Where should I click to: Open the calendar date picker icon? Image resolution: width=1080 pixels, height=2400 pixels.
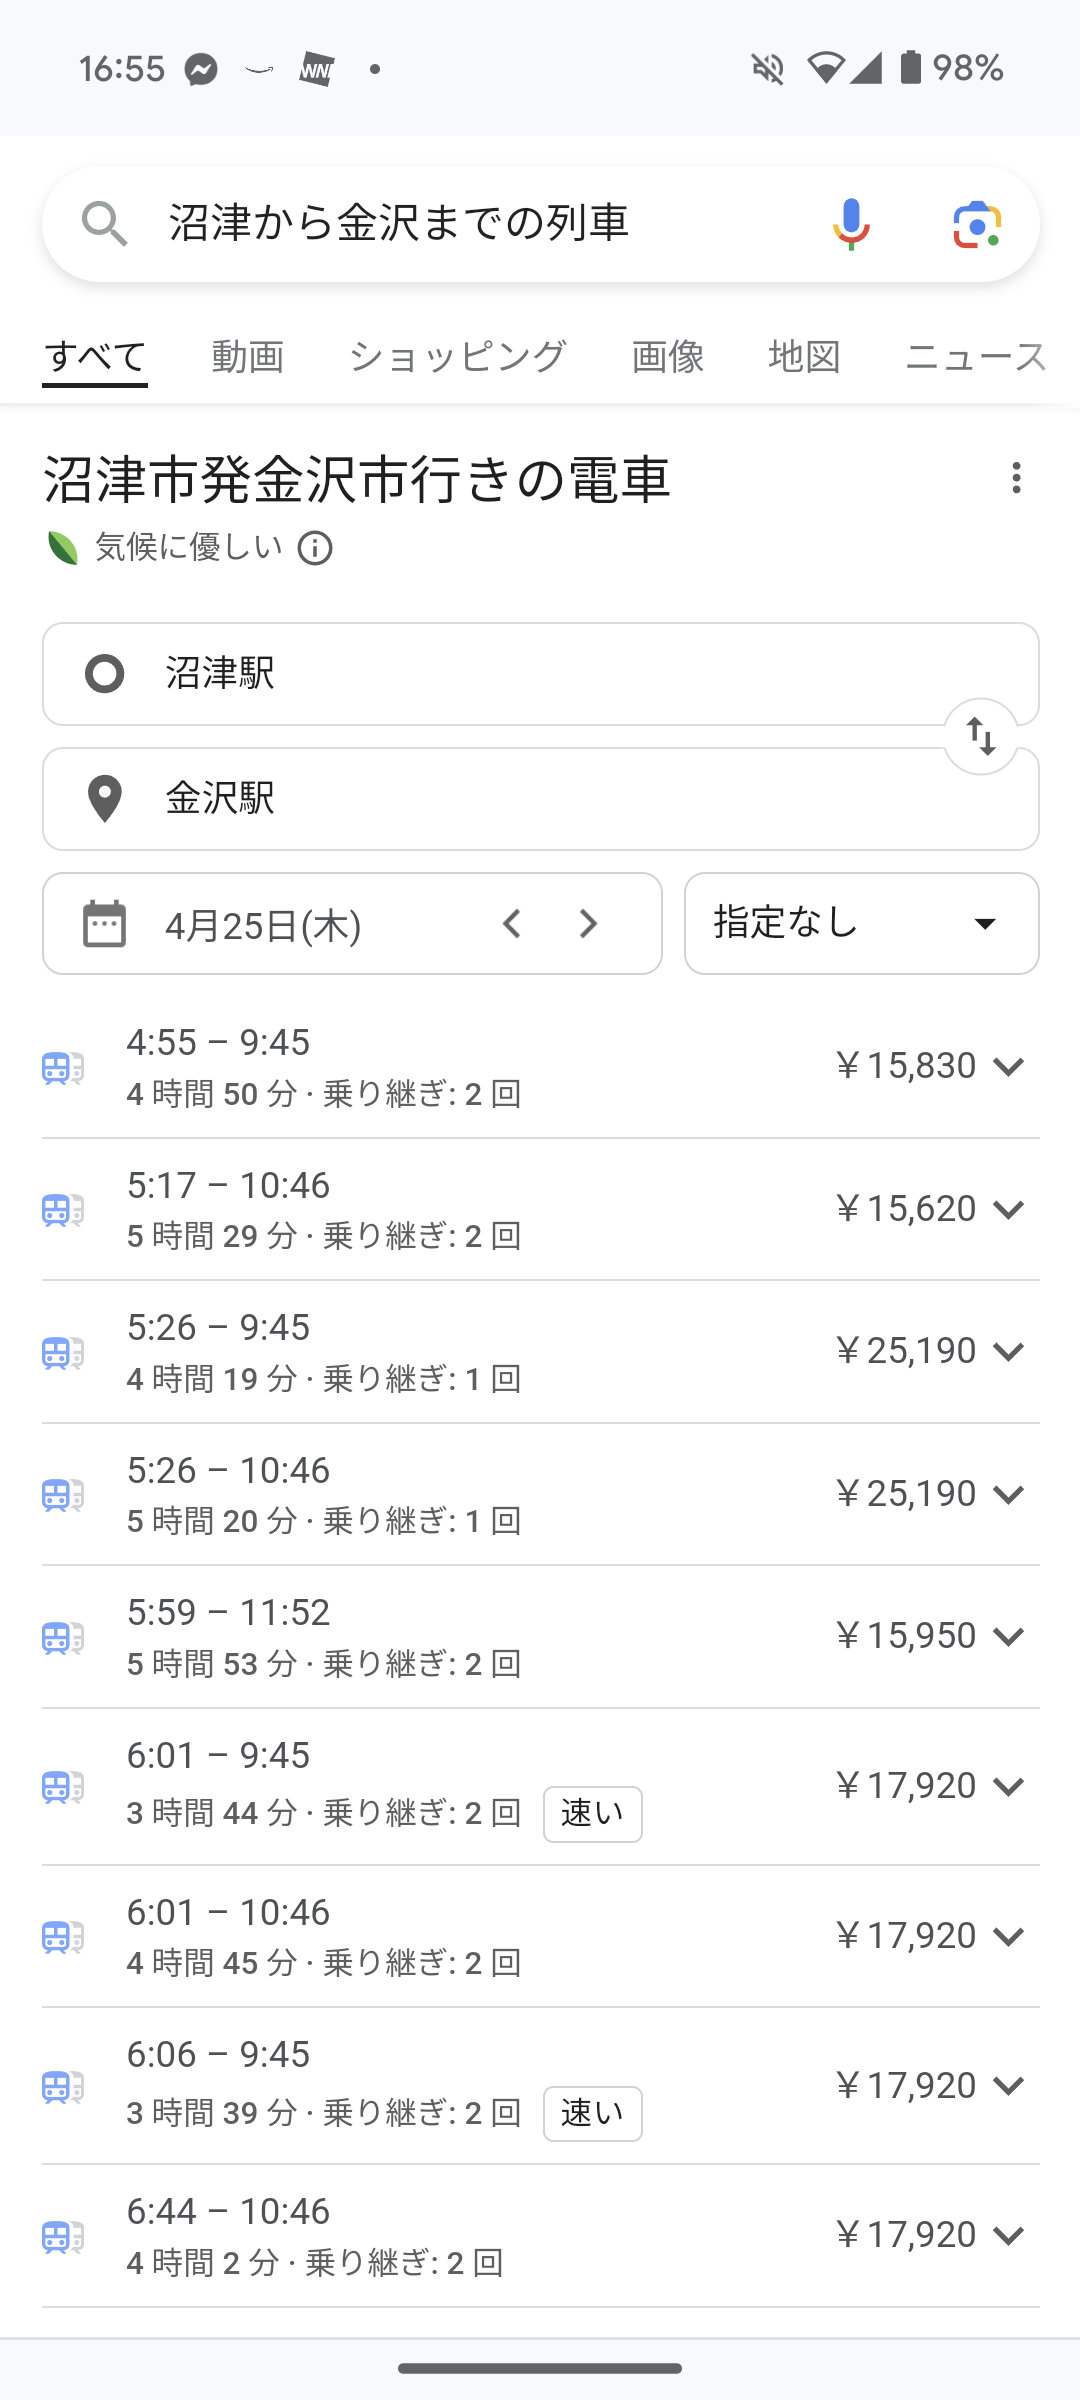104,924
